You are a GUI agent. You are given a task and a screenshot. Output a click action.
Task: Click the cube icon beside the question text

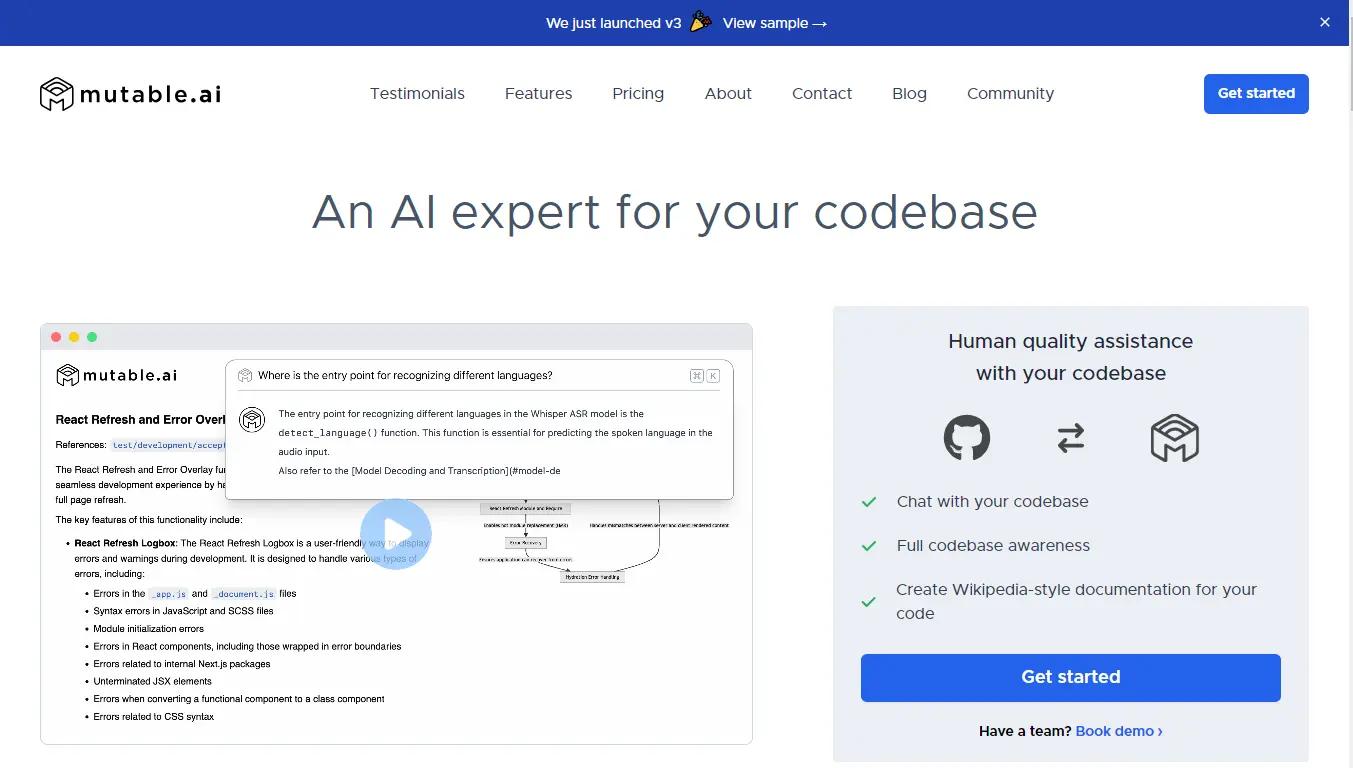pyautogui.click(x=245, y=376)
